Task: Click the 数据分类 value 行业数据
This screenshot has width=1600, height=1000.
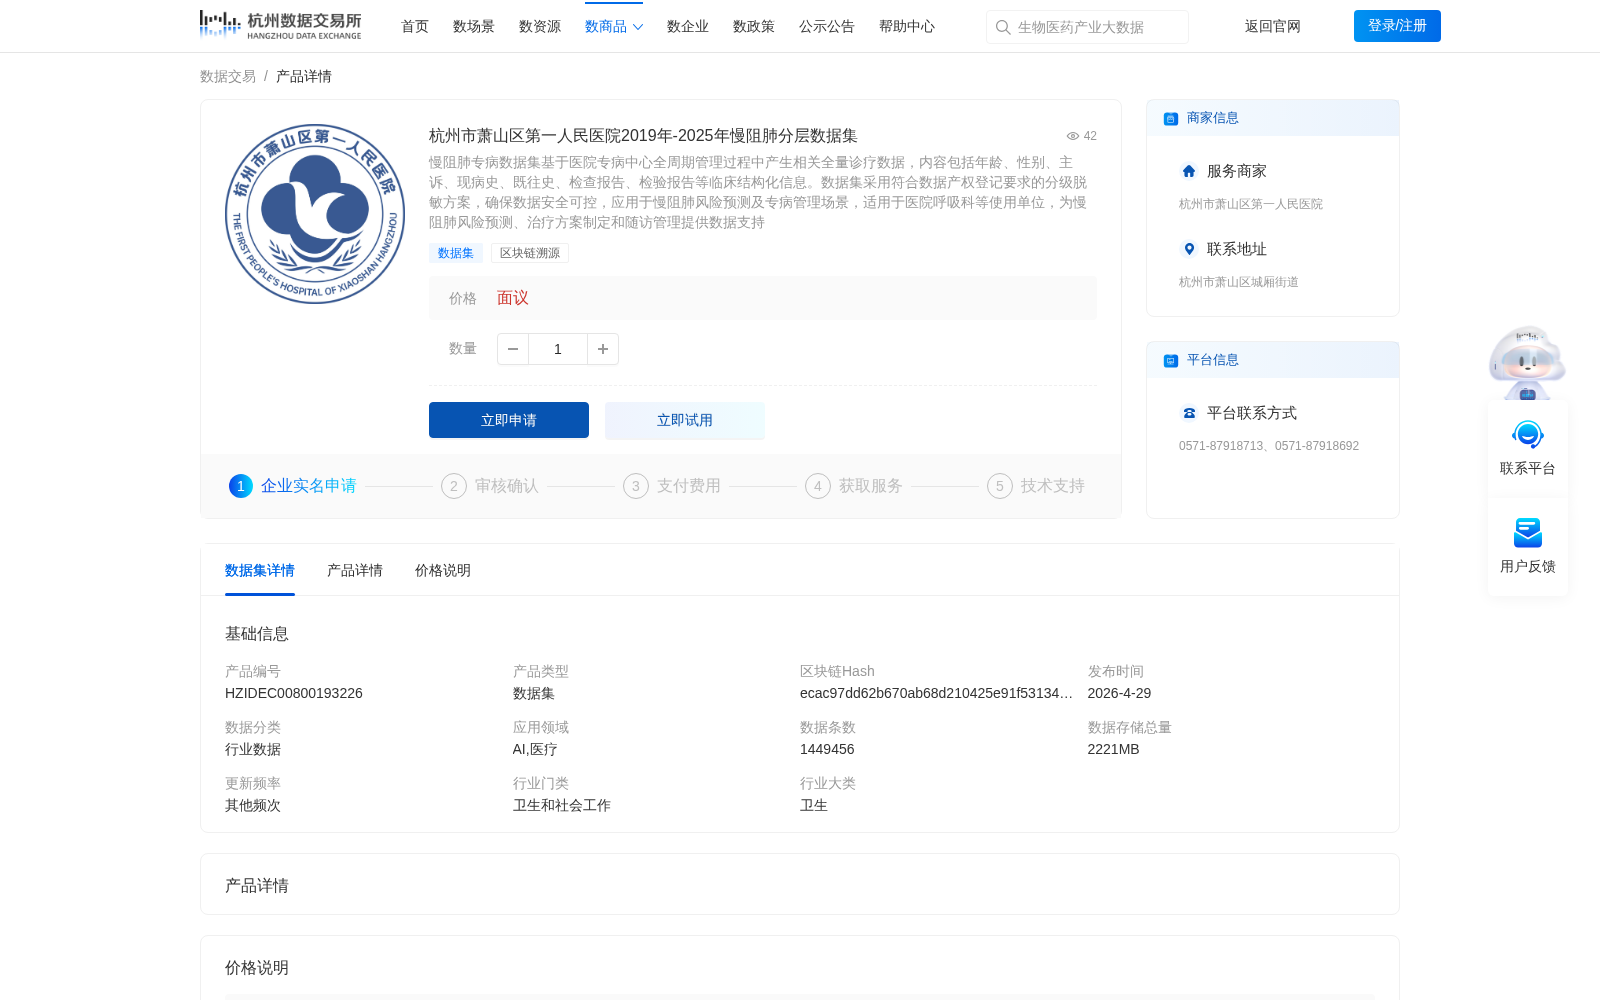Action: pos(253,749)
